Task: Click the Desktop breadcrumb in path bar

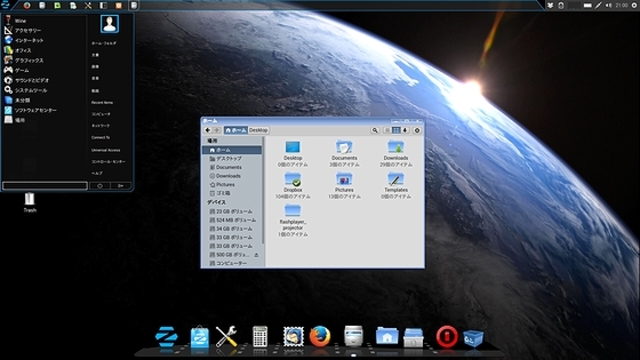Action: [x=258, y=130]
